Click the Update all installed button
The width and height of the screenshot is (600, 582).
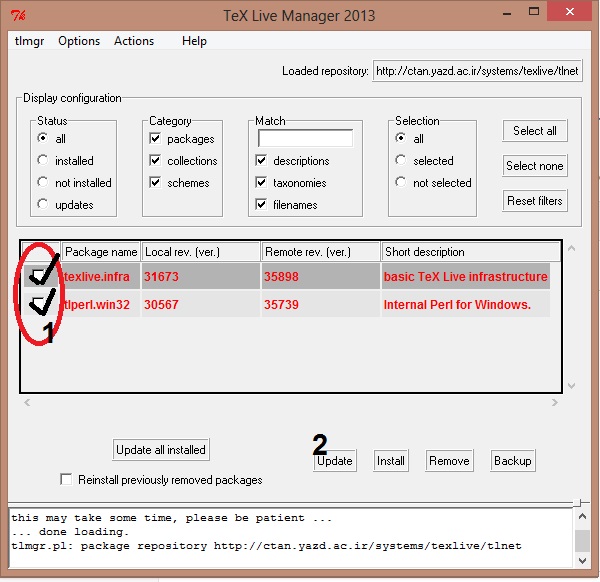pos(161,450)
